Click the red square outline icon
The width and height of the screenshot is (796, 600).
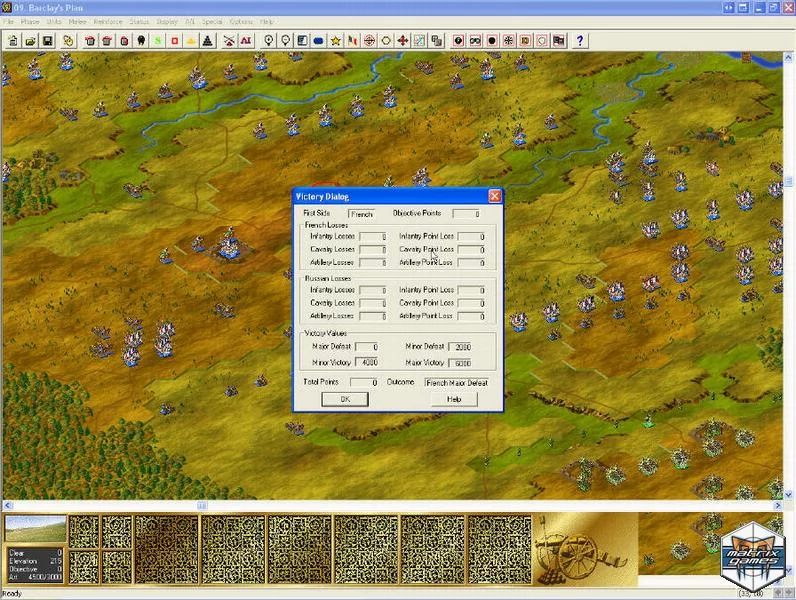click(175, 41)
